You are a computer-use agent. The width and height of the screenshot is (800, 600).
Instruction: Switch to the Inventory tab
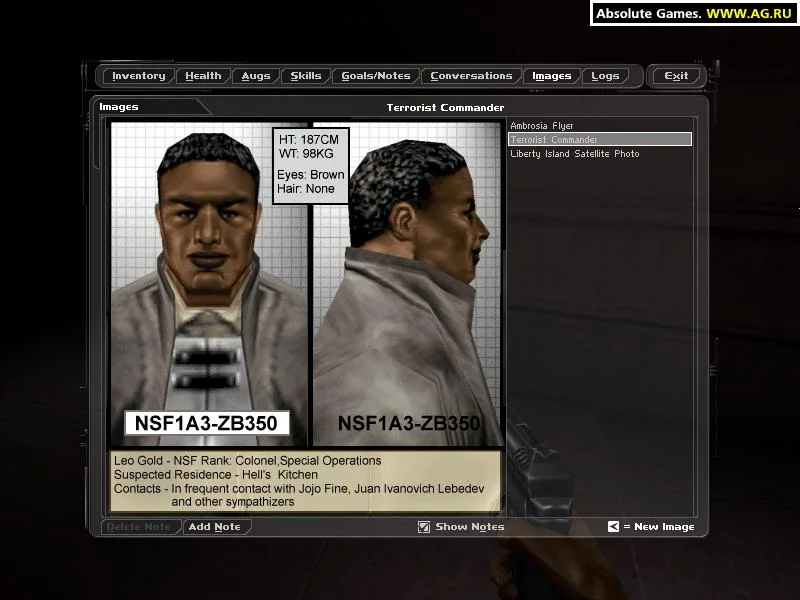pos(138,75)
